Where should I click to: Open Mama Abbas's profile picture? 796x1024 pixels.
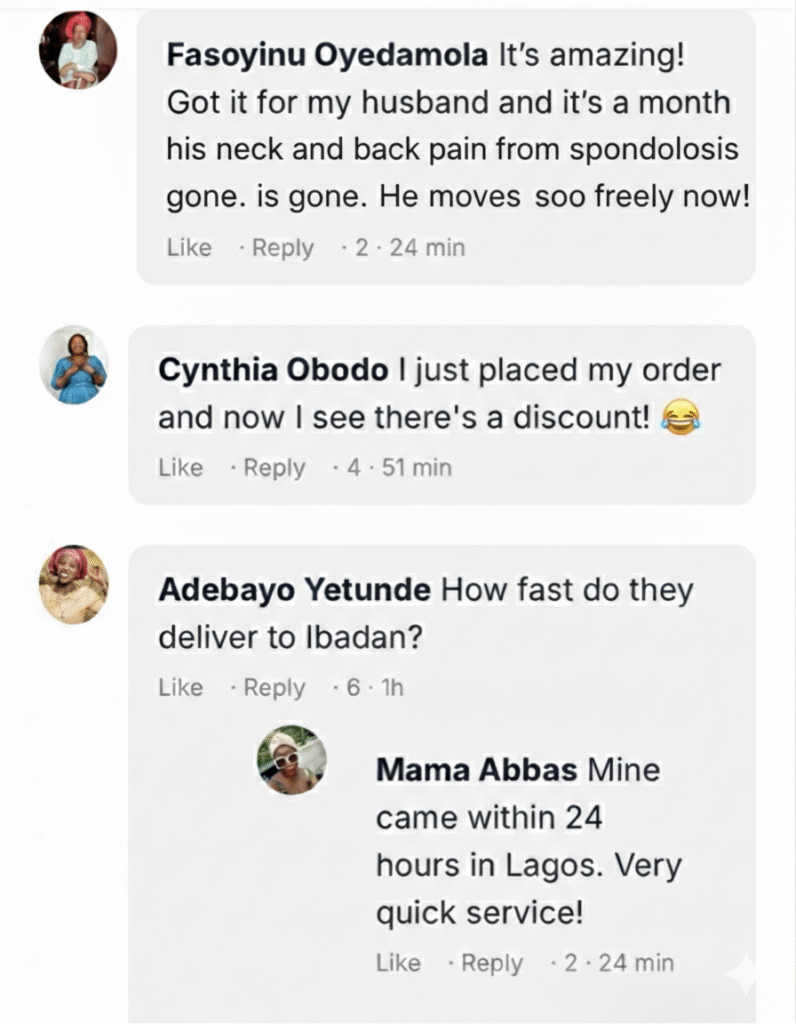click(x=292, y=760)
